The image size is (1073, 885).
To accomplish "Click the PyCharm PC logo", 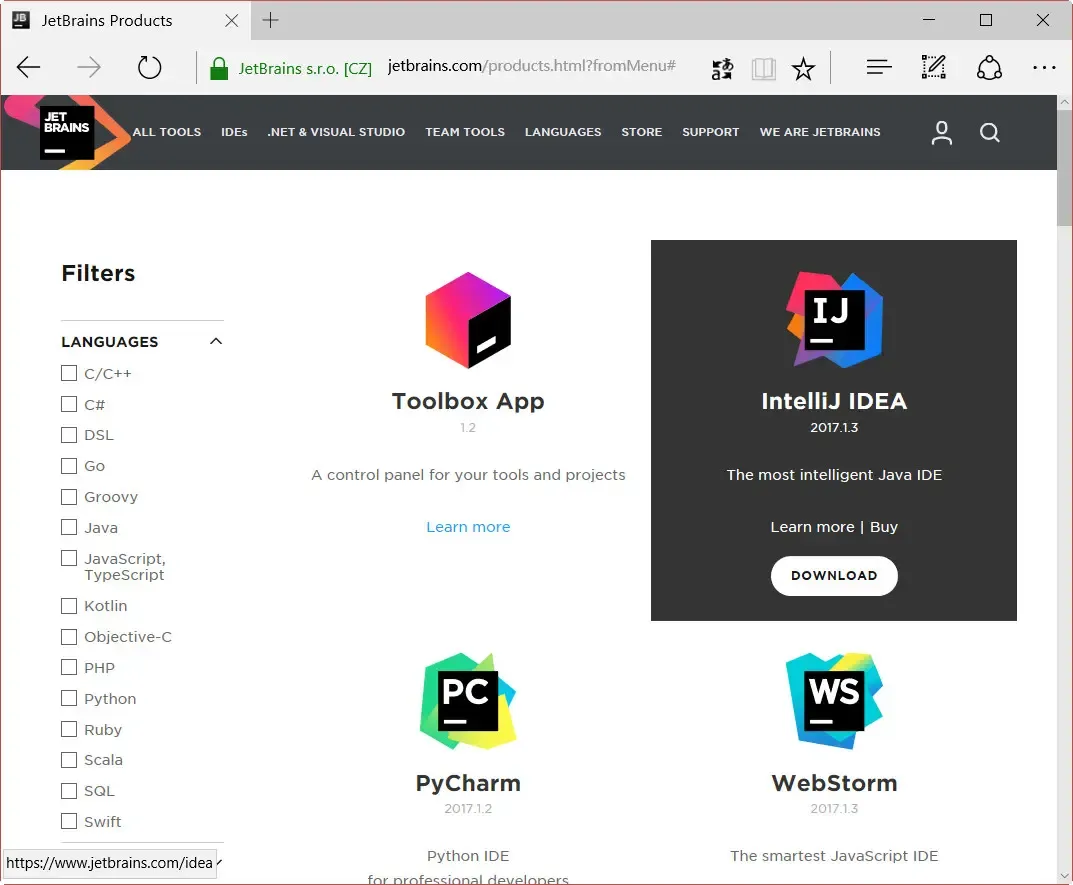I will [x=468, y=701].
